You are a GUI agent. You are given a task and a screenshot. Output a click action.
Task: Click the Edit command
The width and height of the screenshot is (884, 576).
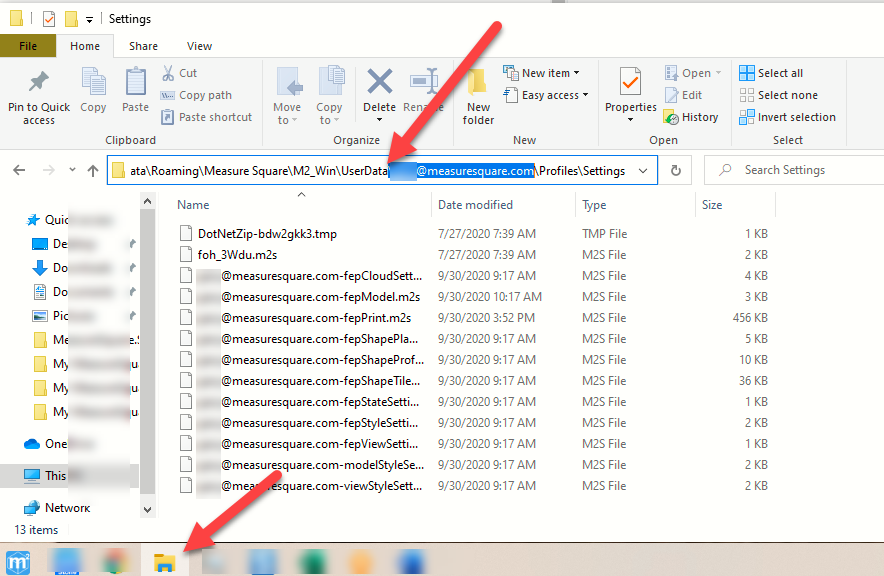[683, 95]
